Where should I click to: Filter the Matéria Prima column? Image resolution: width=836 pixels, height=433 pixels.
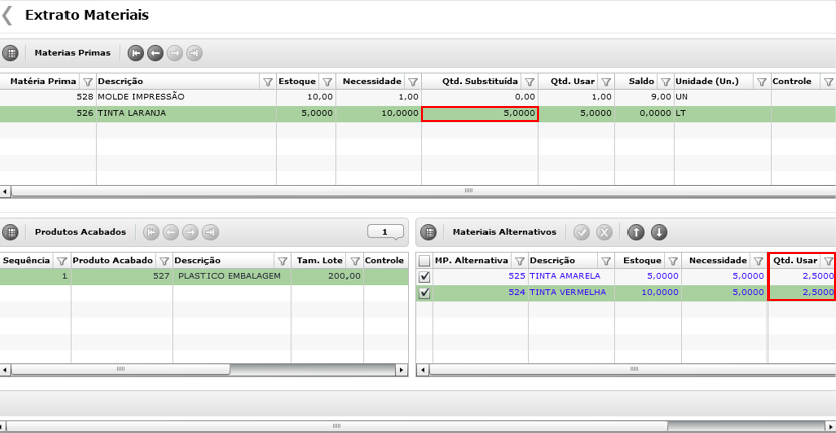[89, 82]
